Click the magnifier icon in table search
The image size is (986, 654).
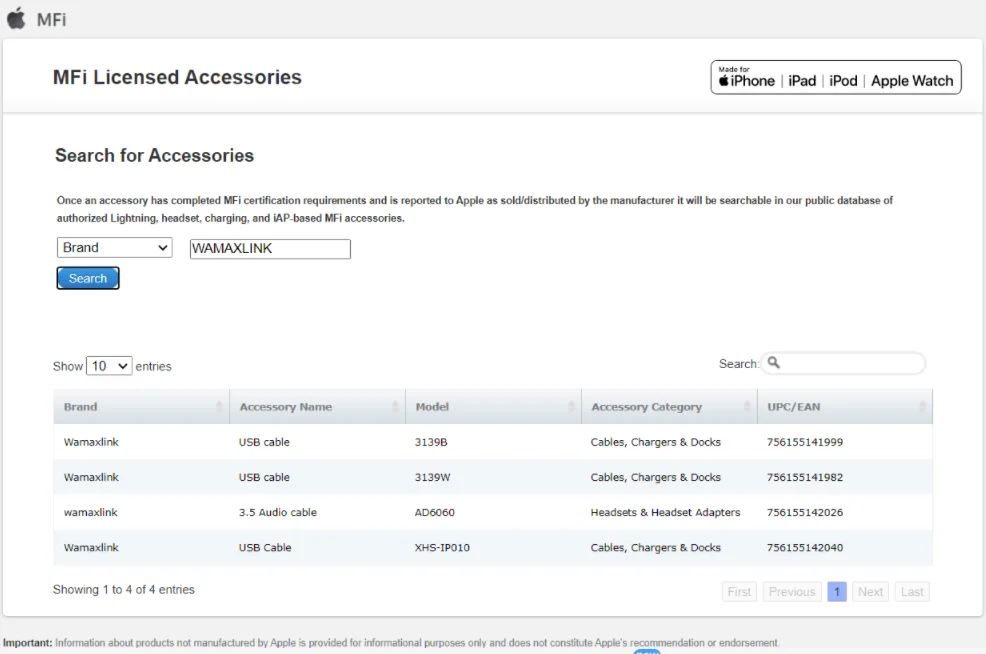774,363
